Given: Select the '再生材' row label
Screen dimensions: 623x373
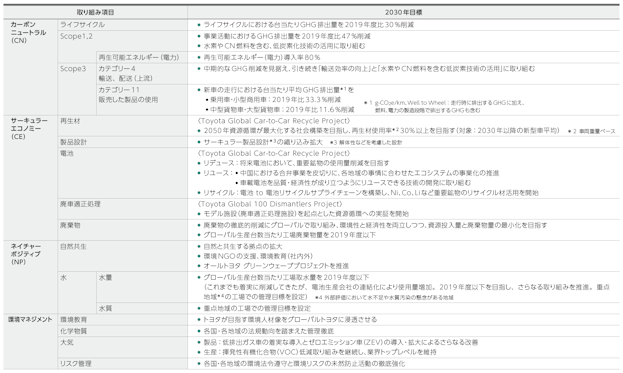Looking at the screenshot, I should point(70,121).
